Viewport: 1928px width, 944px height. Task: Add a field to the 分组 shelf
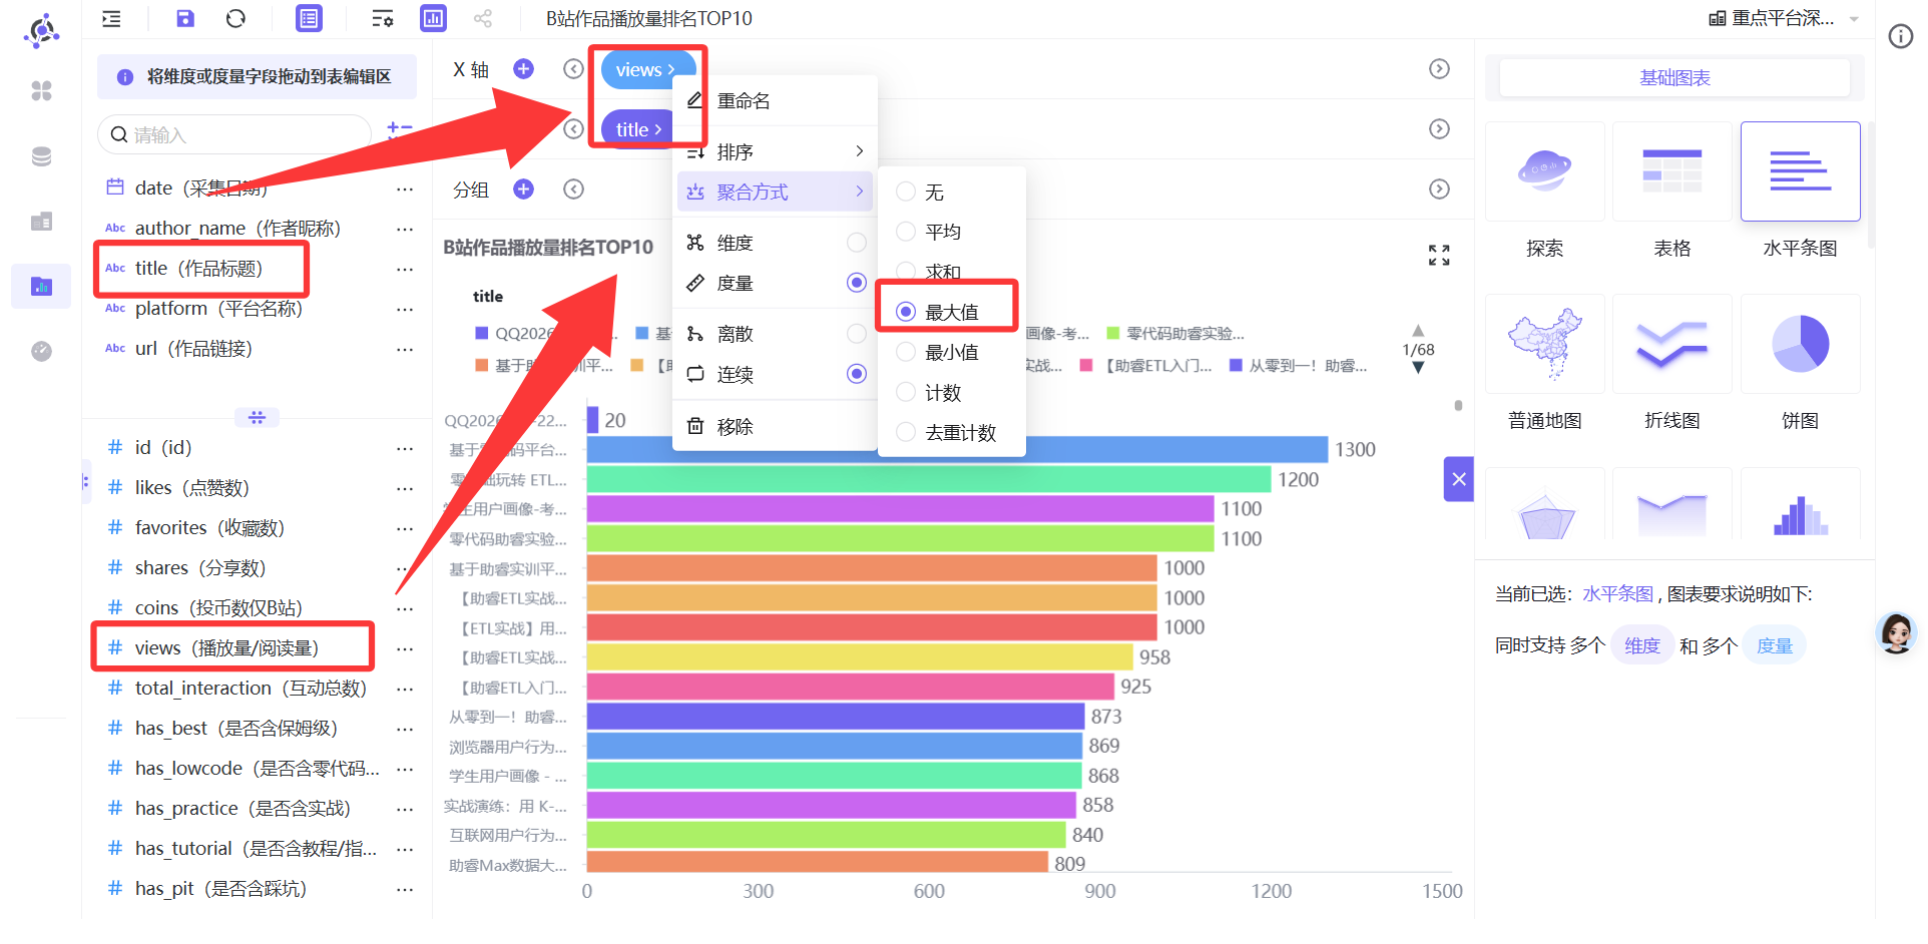[x=523, y=189]
